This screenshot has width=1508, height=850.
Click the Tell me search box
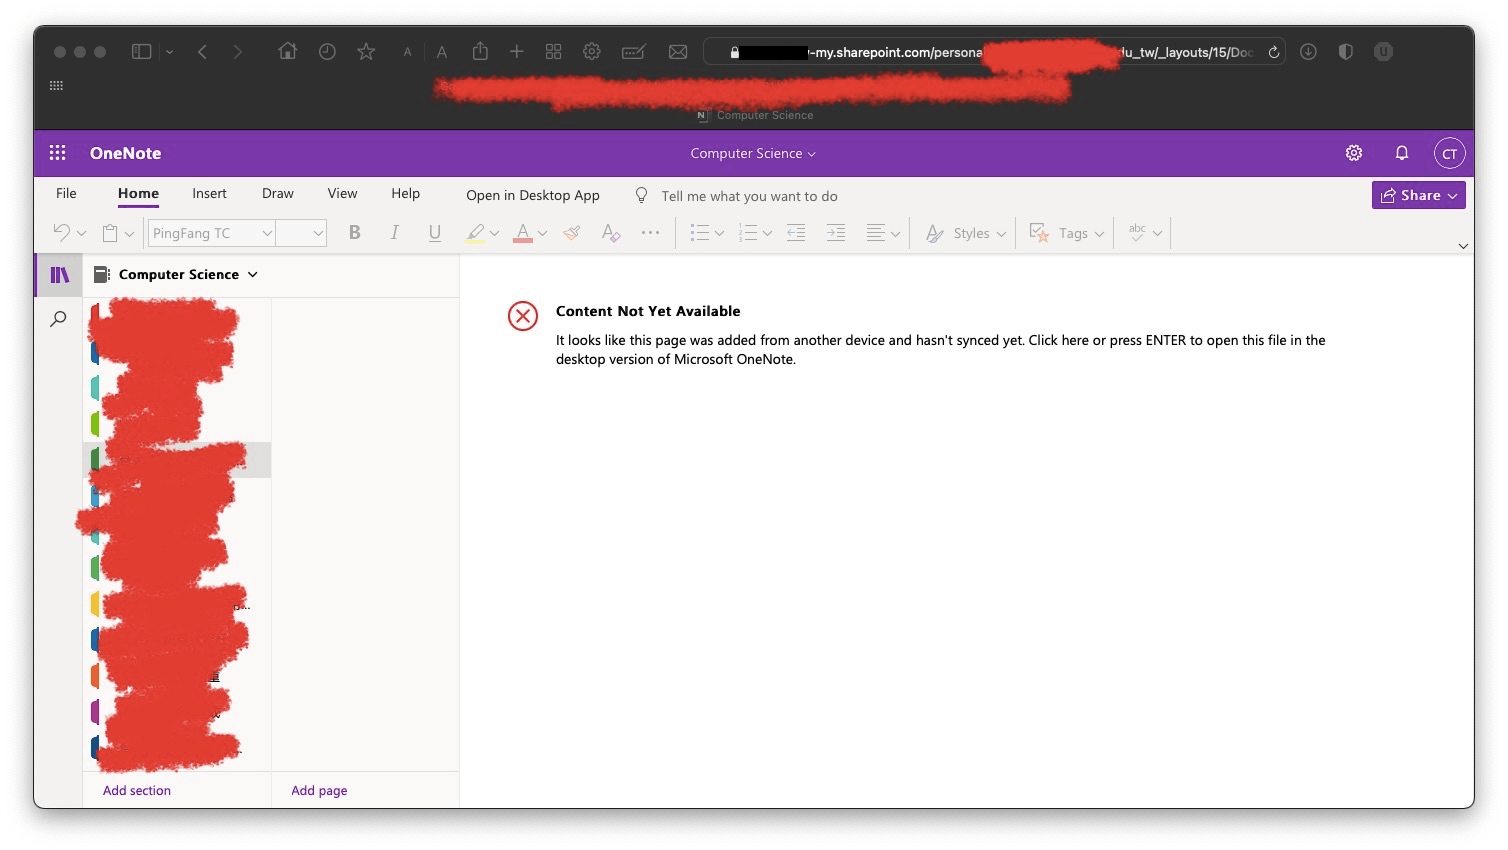pos(749,196)
